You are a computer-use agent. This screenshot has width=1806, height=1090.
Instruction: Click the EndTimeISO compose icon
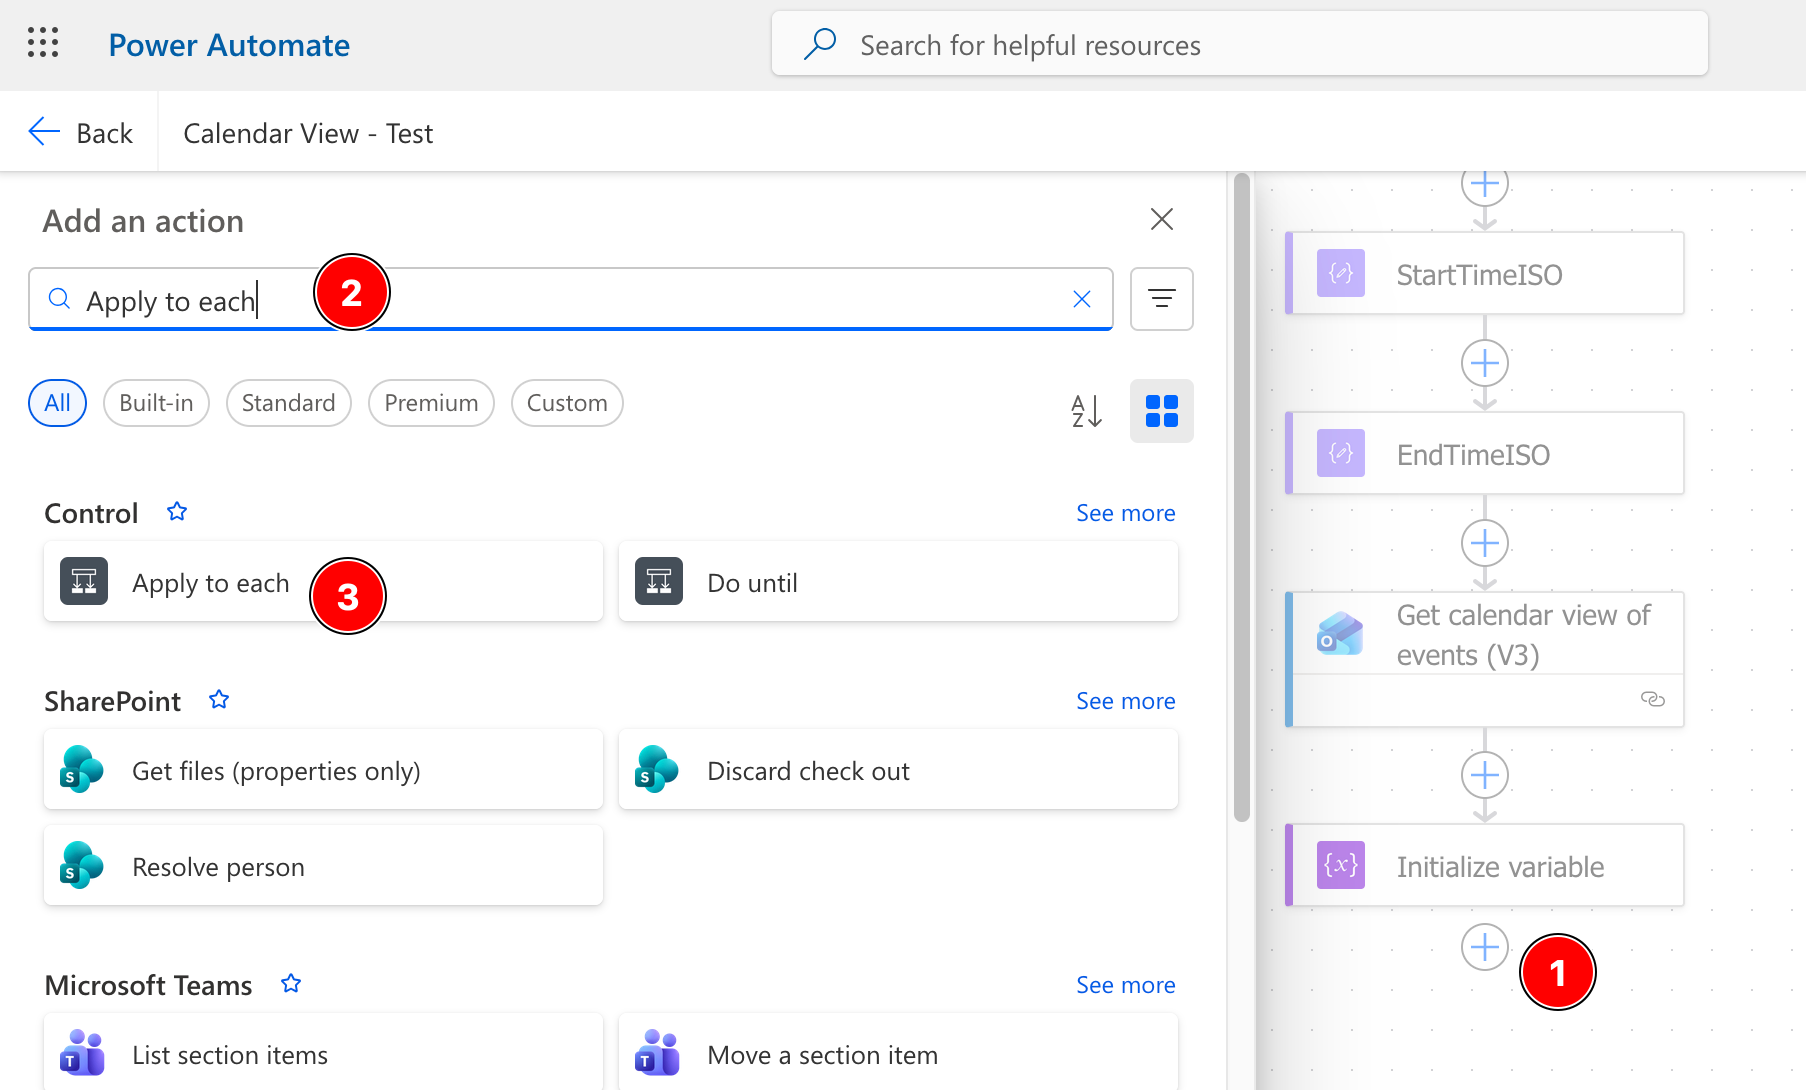point(1341,454)
